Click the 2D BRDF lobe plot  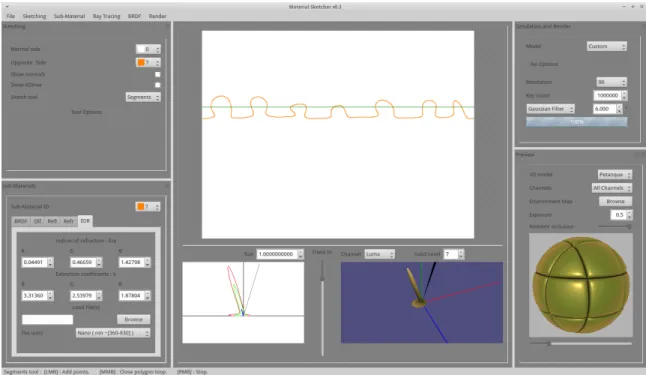[x=243, y=302]
